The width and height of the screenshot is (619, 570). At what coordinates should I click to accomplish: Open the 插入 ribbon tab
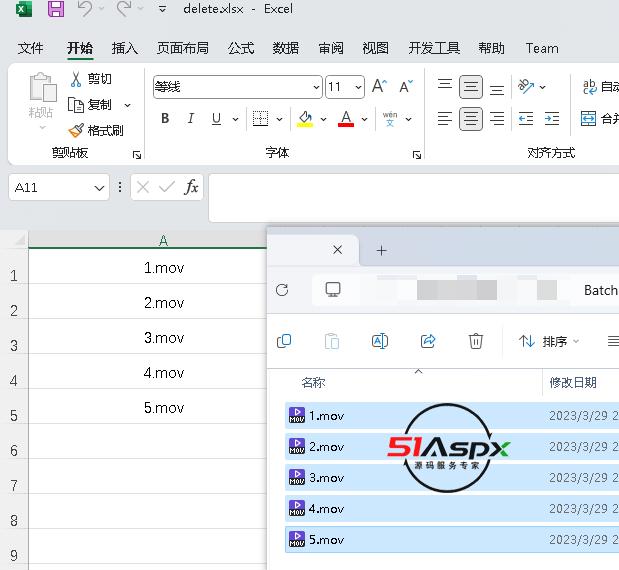(125, 48)
